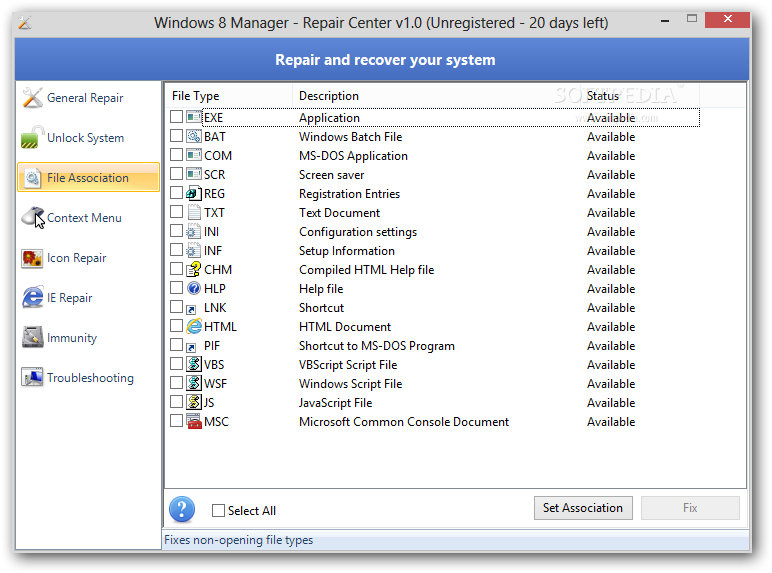The image size is (772, 573).
Task: Close the Repair Center window
Action: click(727, 19)
